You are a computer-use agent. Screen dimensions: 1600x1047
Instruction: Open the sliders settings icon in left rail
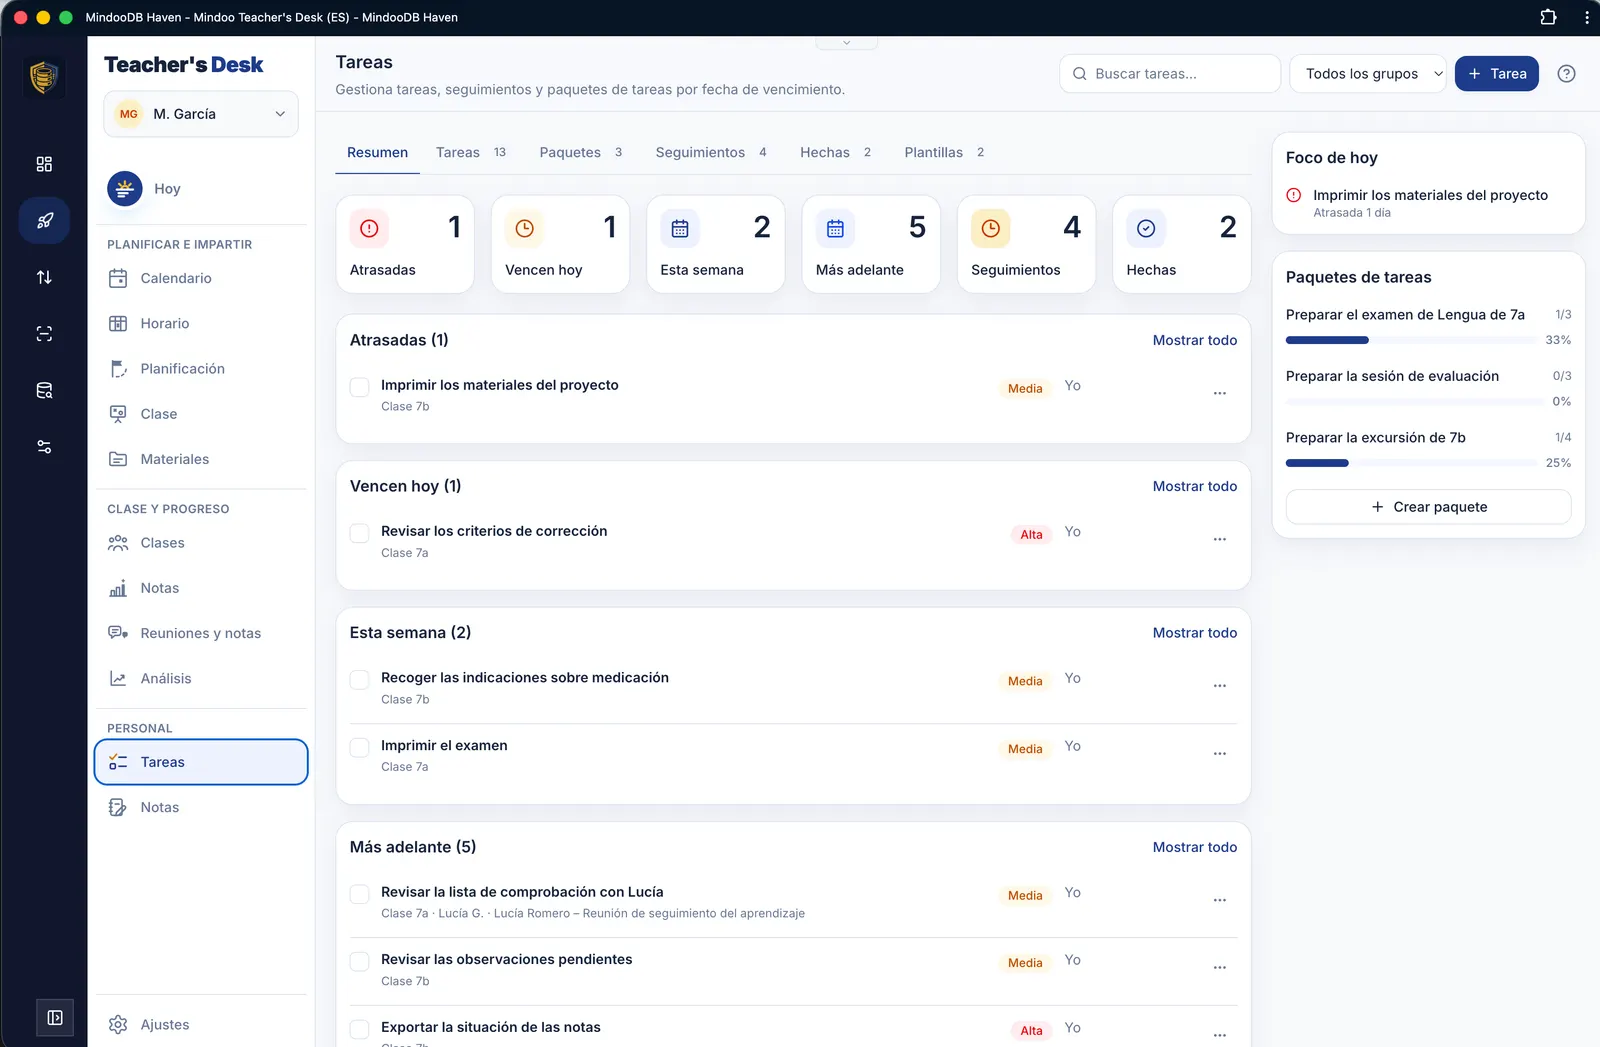tap(44, 447)
